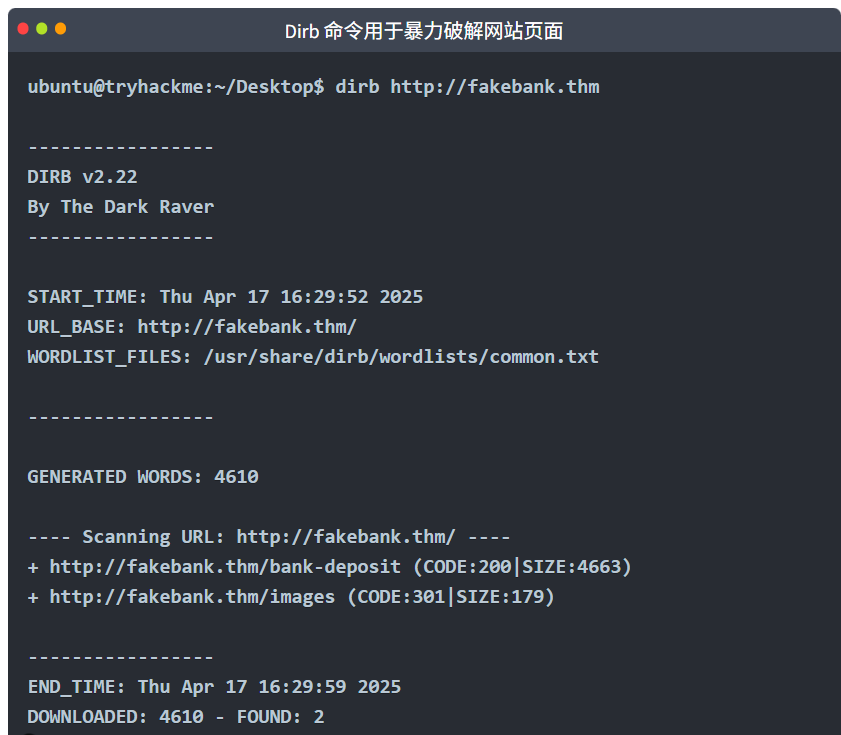Viewport: 841px width, 735px height.
Task: Click the DIRB v2.22 version text
Action: point(83,176)
